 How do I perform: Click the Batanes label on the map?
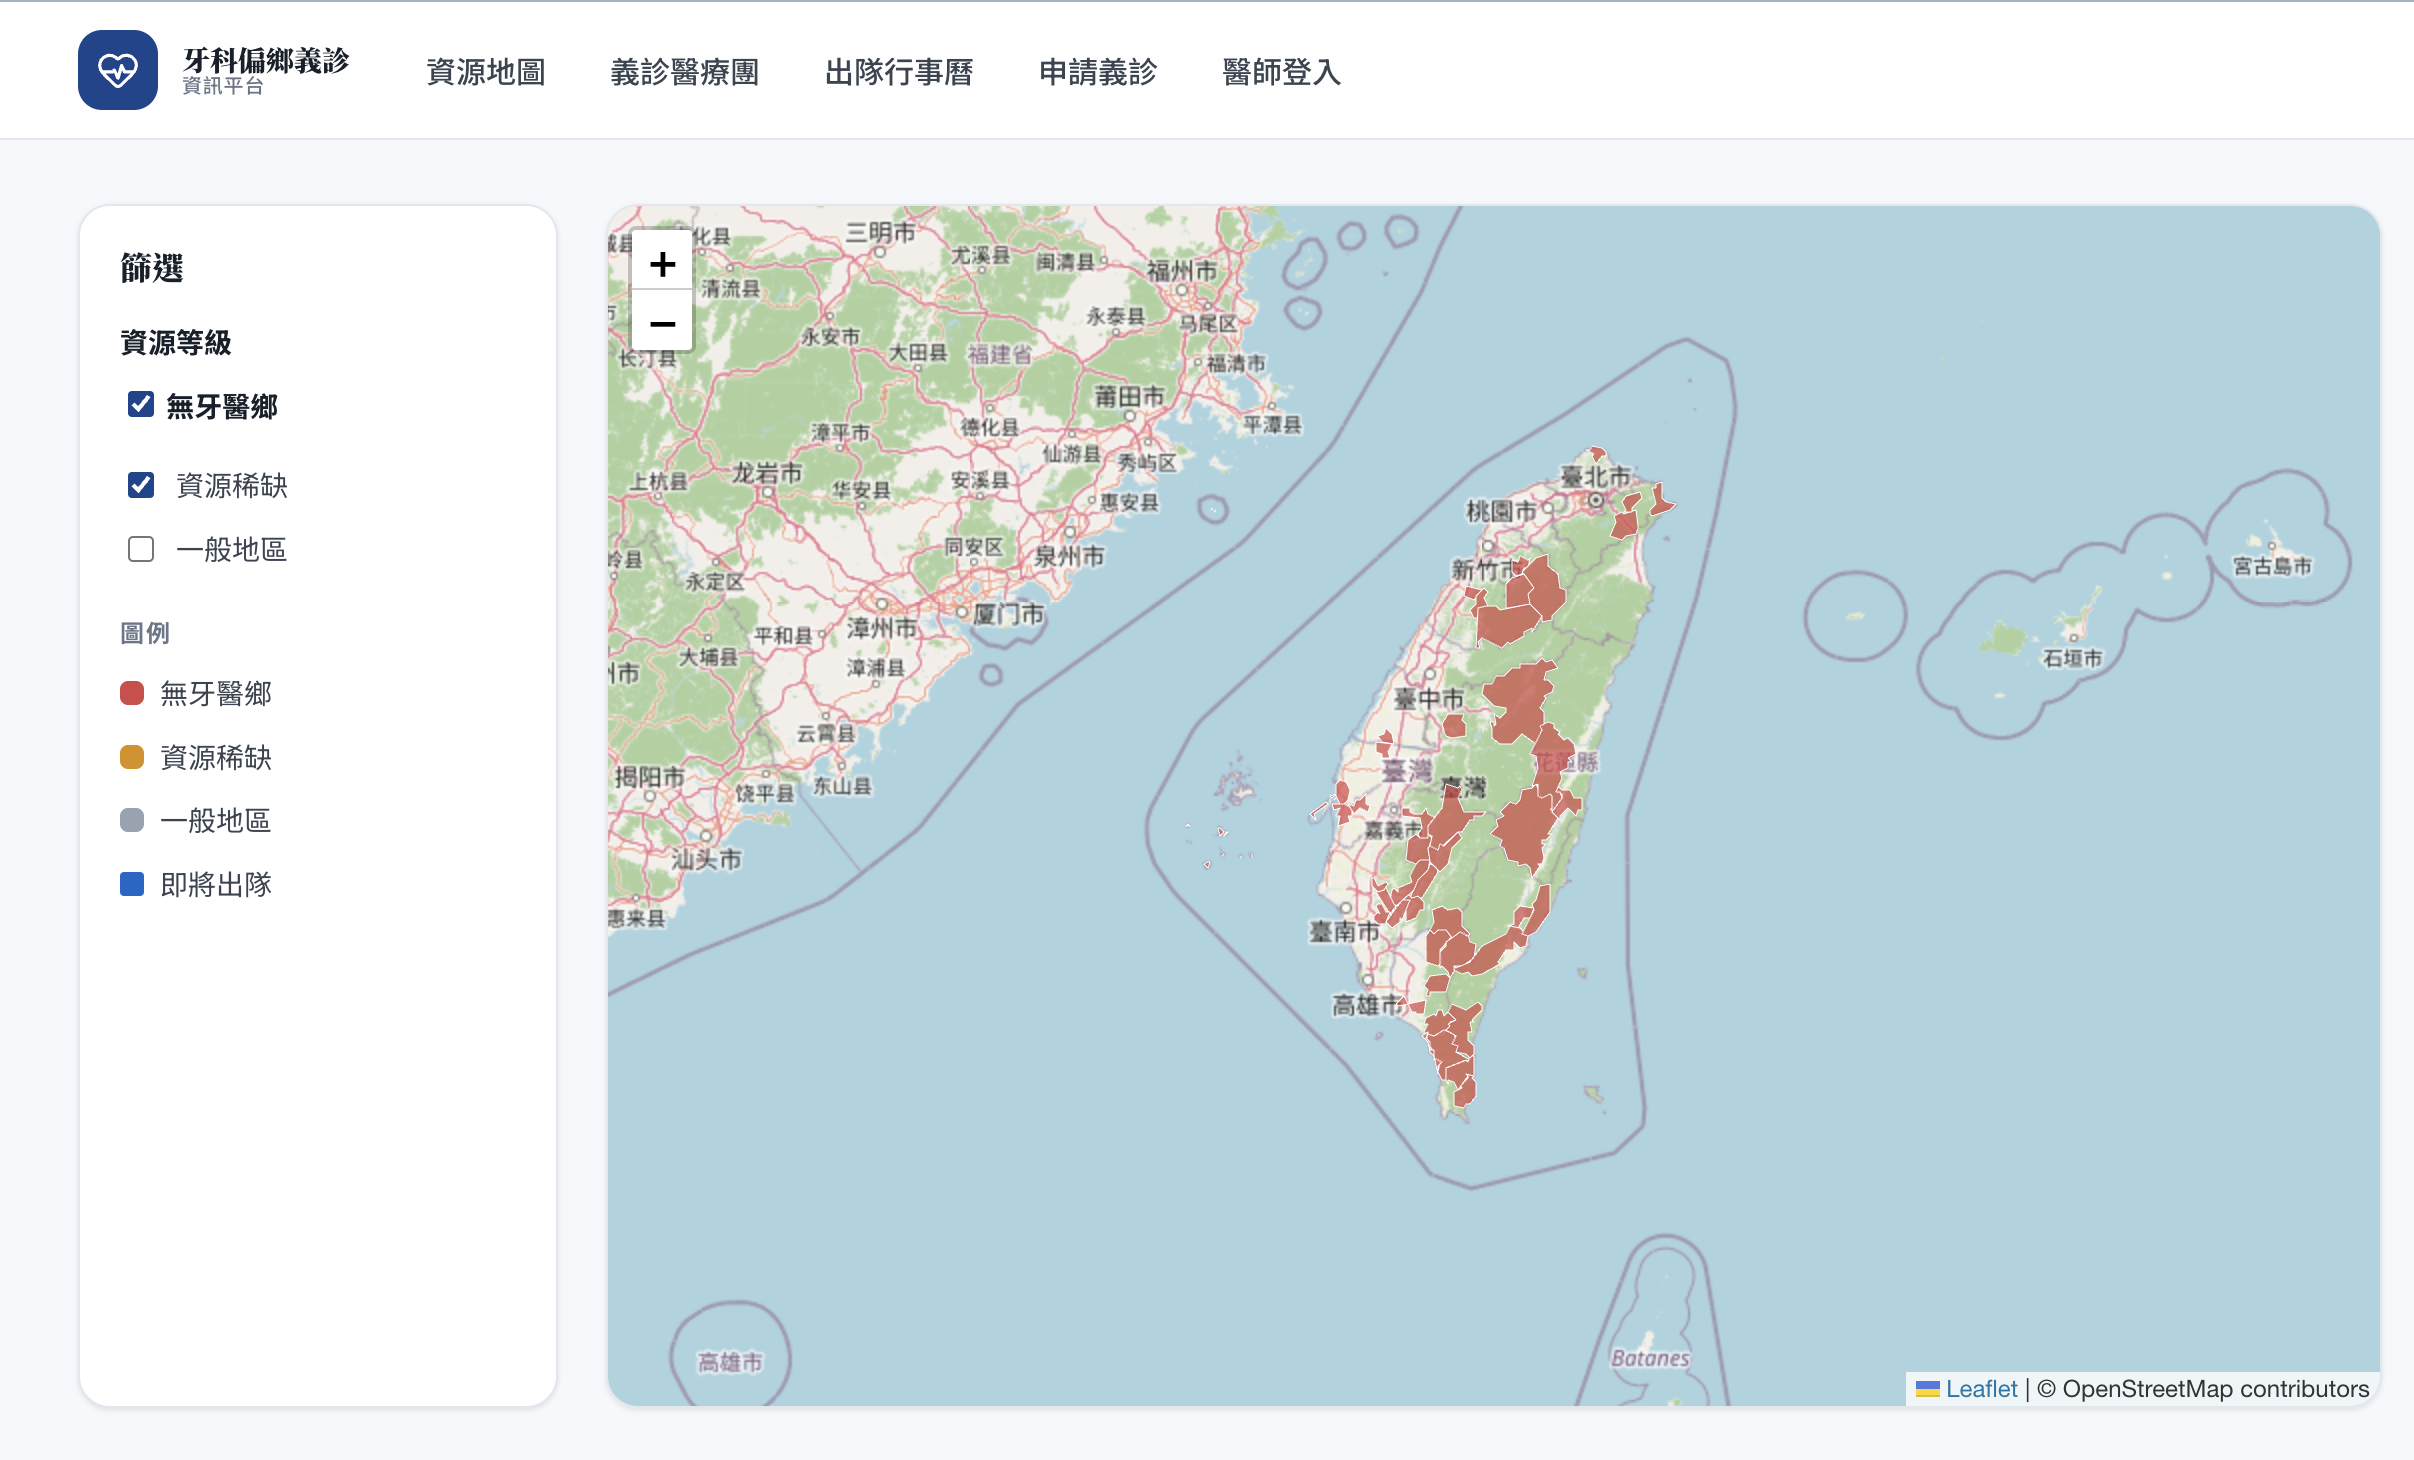(x=1650, y=1358)
